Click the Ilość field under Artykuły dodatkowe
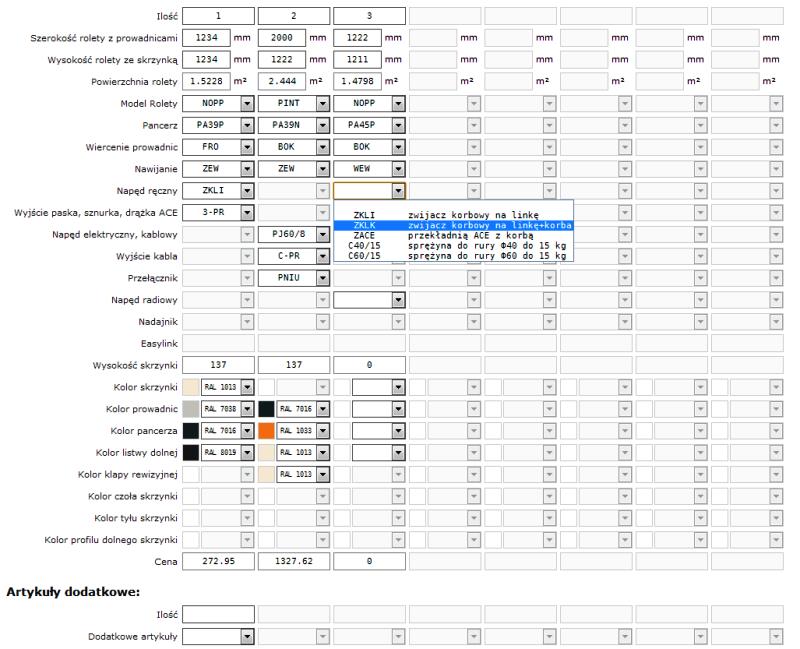 click(218, 614)
